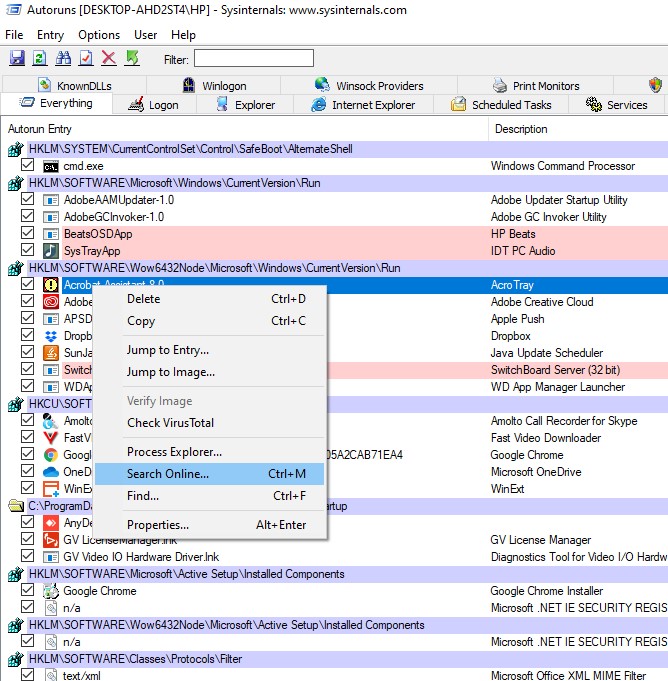Open the Entry menu
This screenshot has height=681, width=668.
(x=50, y=35)
